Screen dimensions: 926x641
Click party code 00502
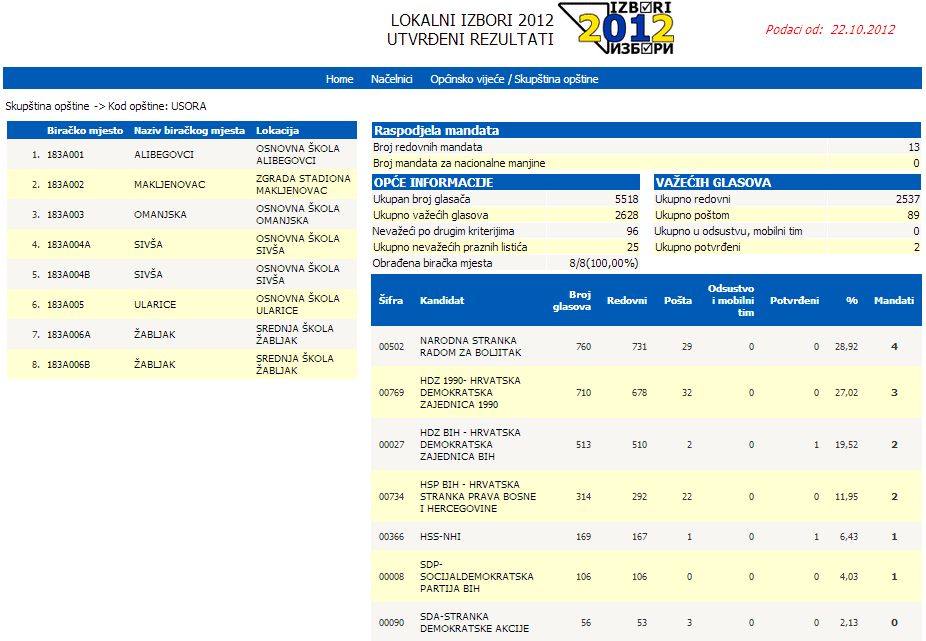[392, 347]
